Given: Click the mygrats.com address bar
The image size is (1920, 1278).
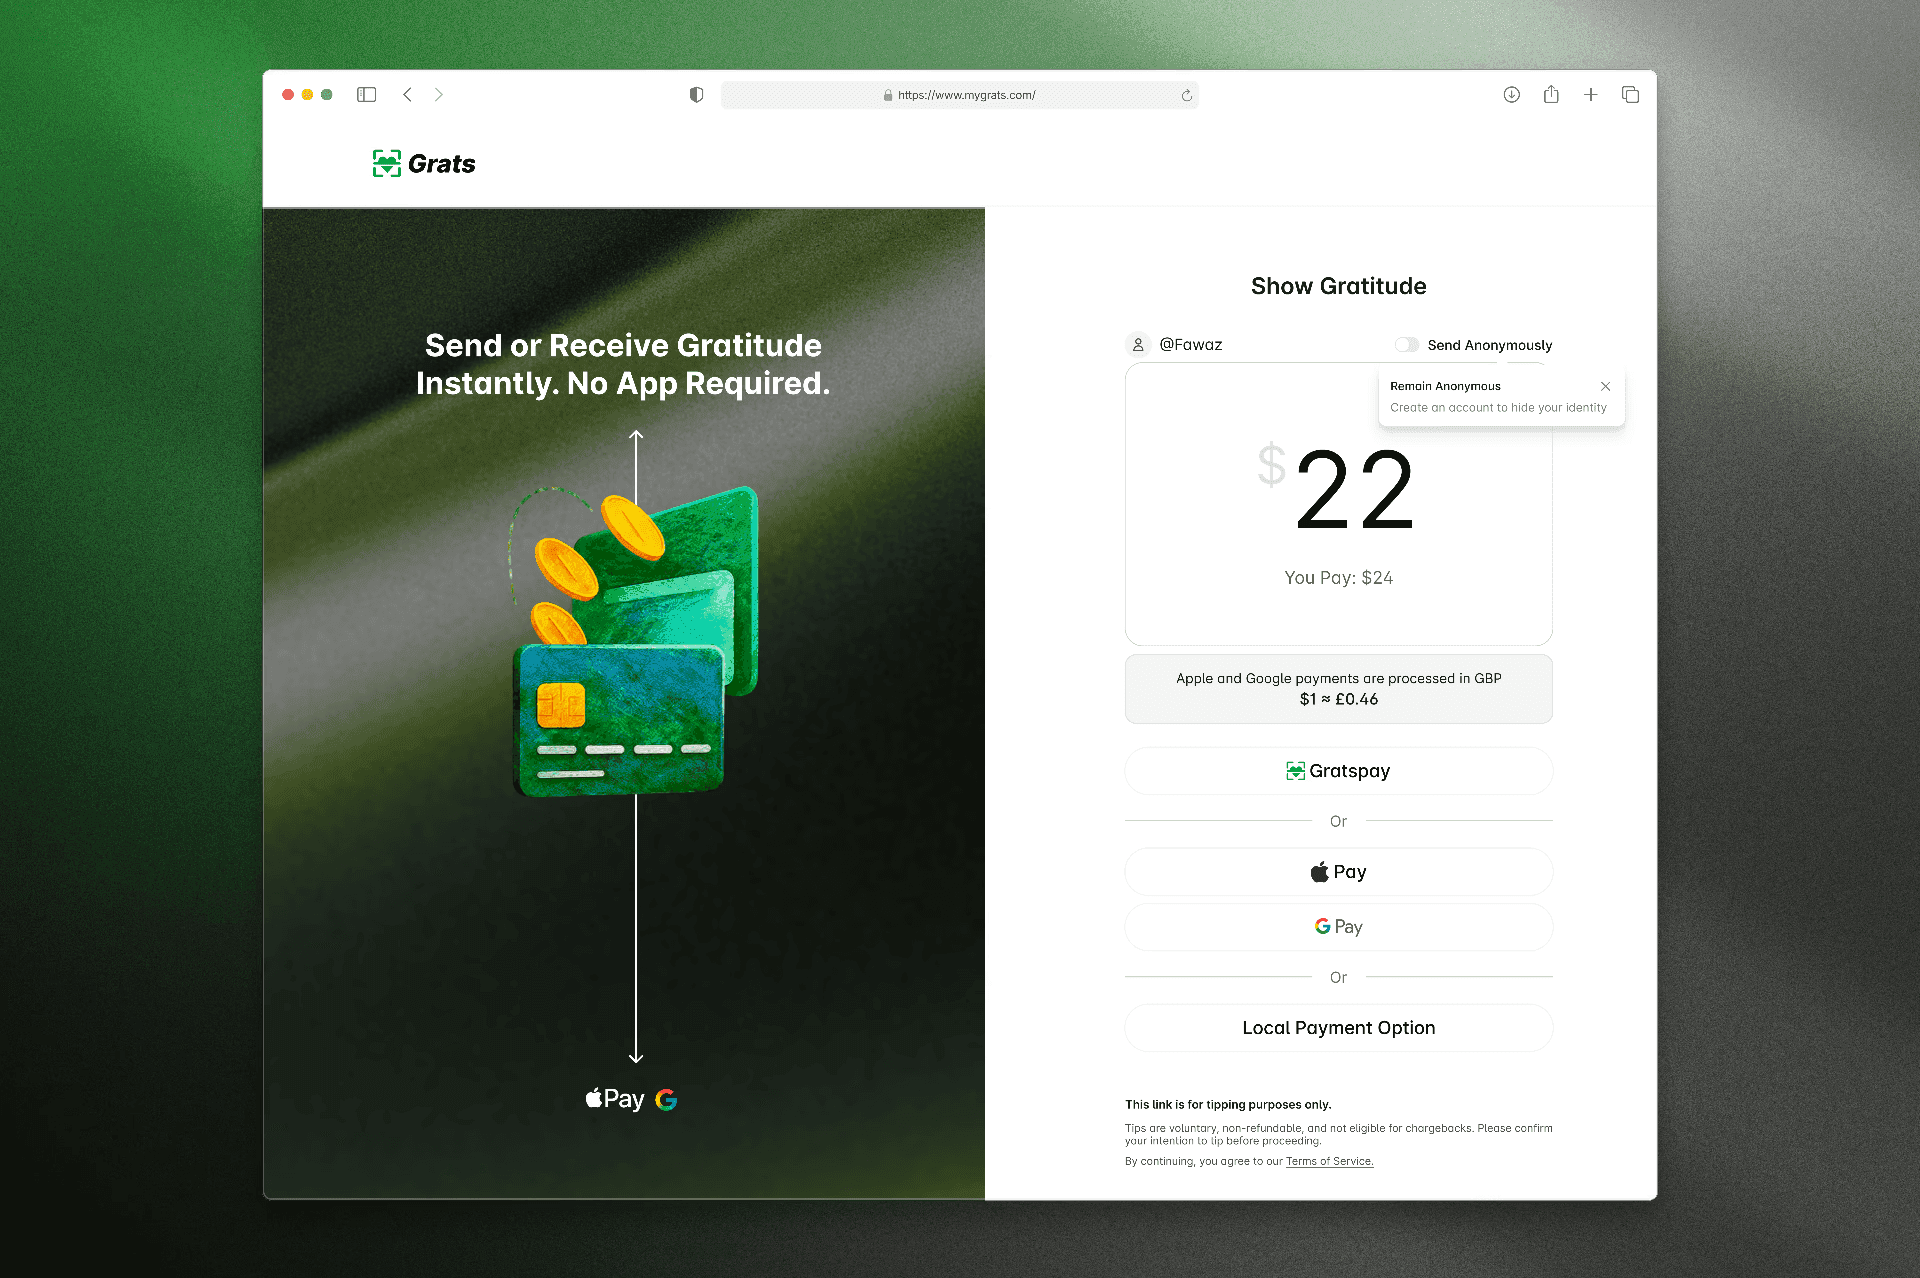Looking at the screenshot, I should (x=965, y=96).
